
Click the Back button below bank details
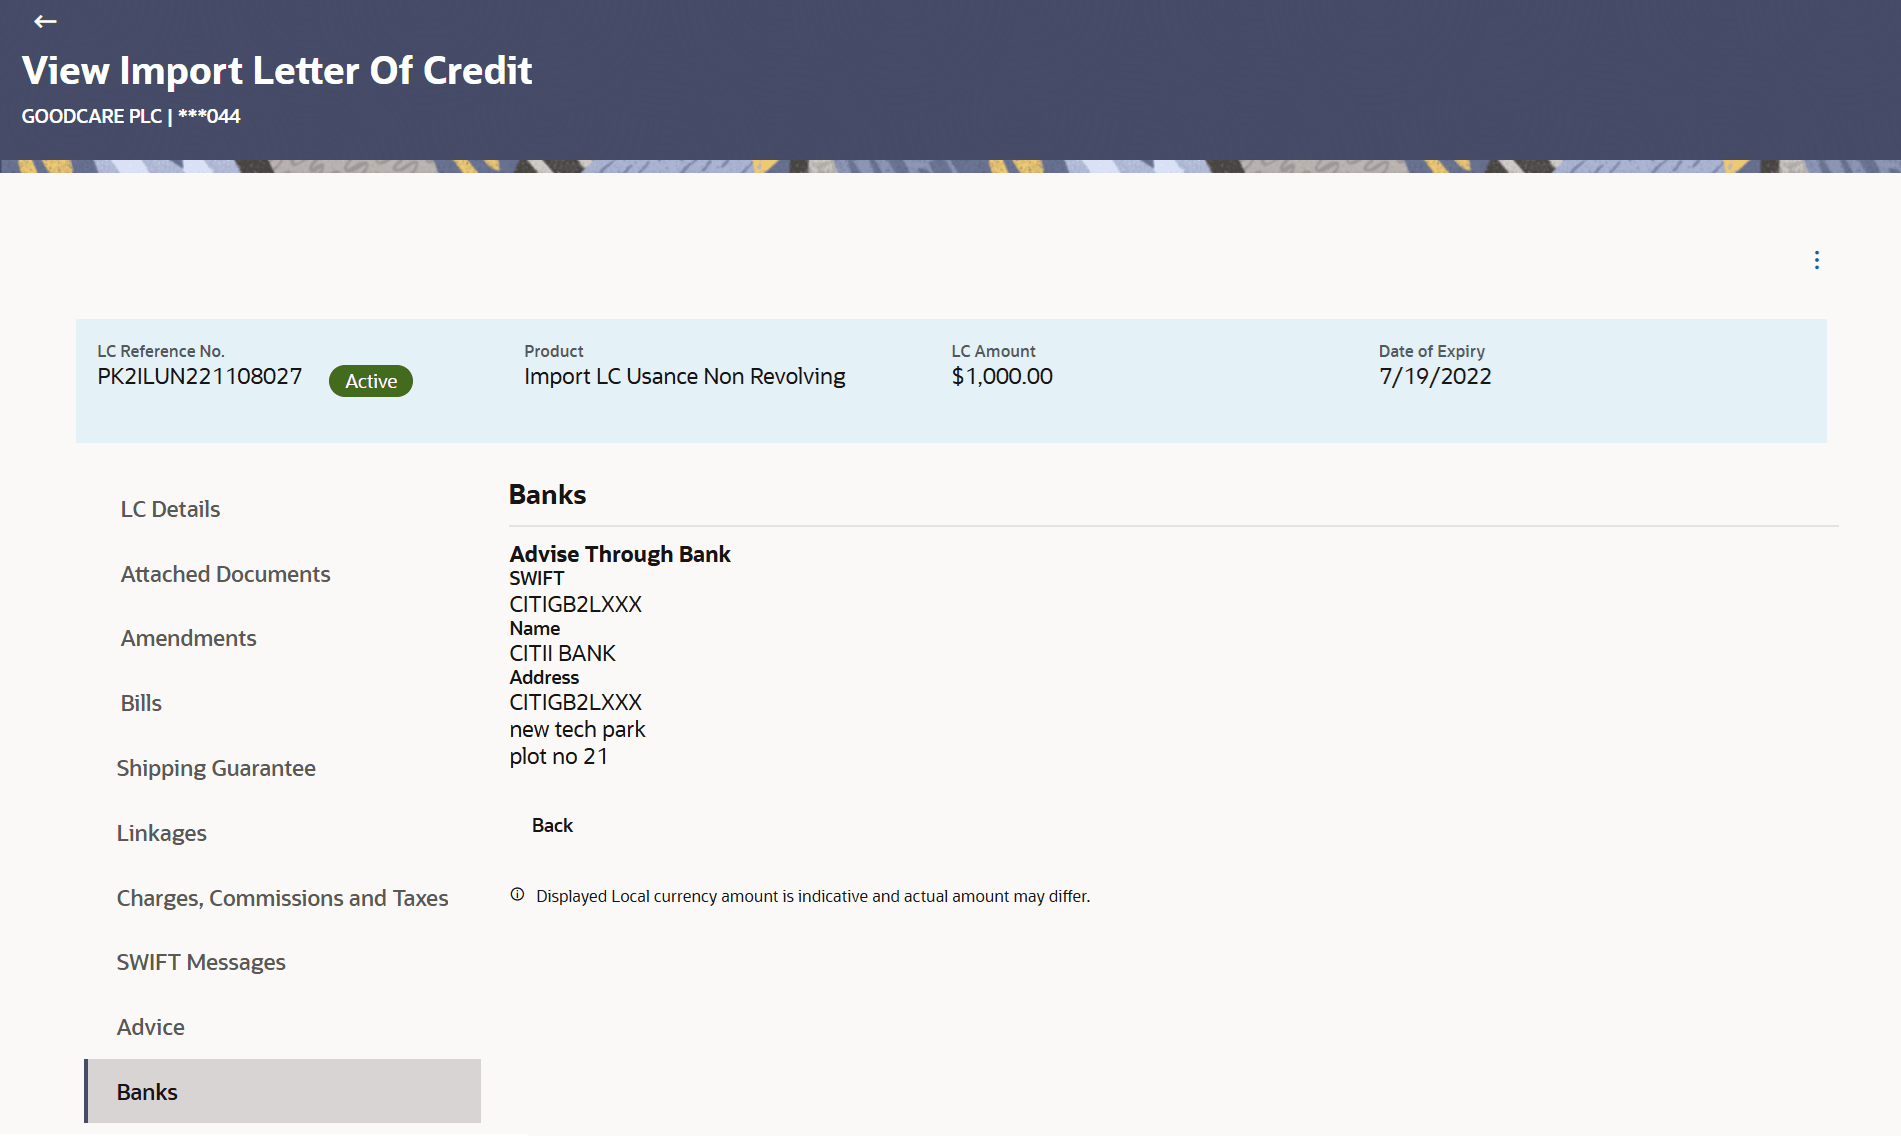[x=551, y=825]
